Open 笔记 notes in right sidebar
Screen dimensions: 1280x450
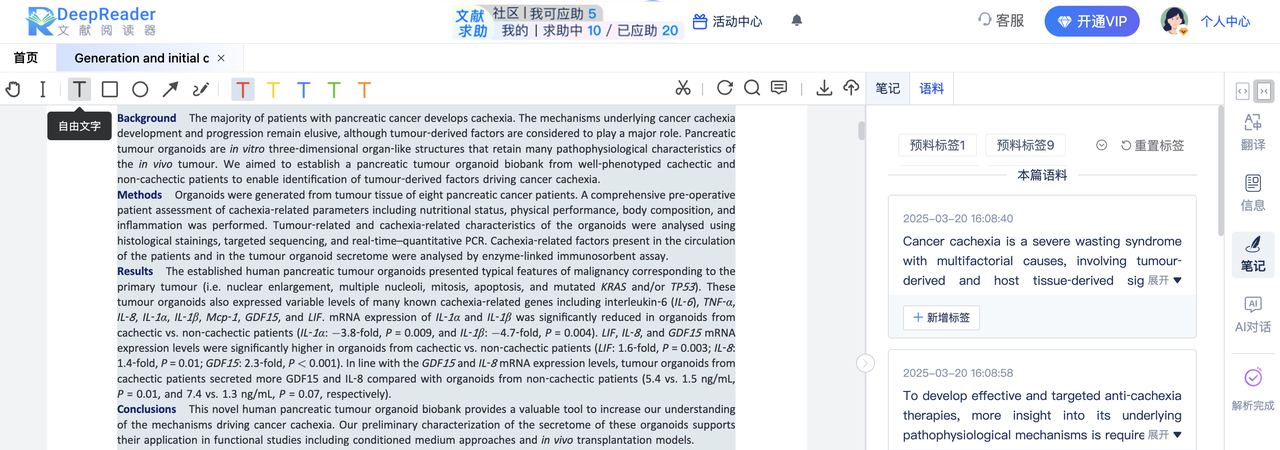point(1253,253)
